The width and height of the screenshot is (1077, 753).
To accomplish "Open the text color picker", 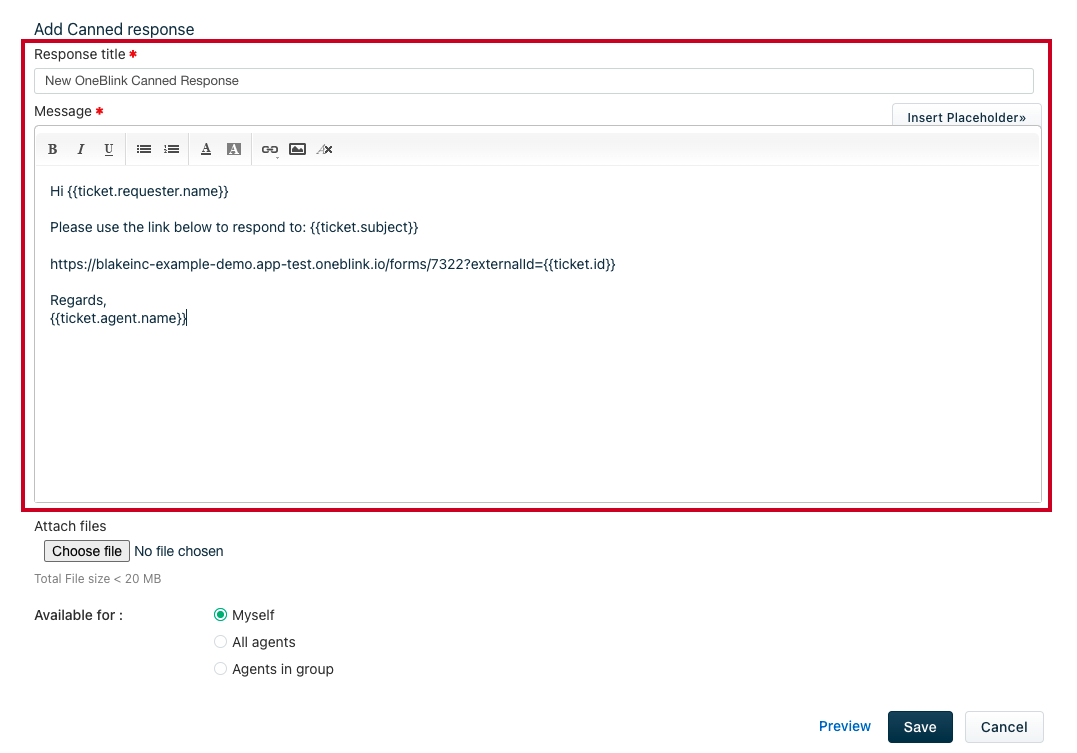I will click(205, 149).
